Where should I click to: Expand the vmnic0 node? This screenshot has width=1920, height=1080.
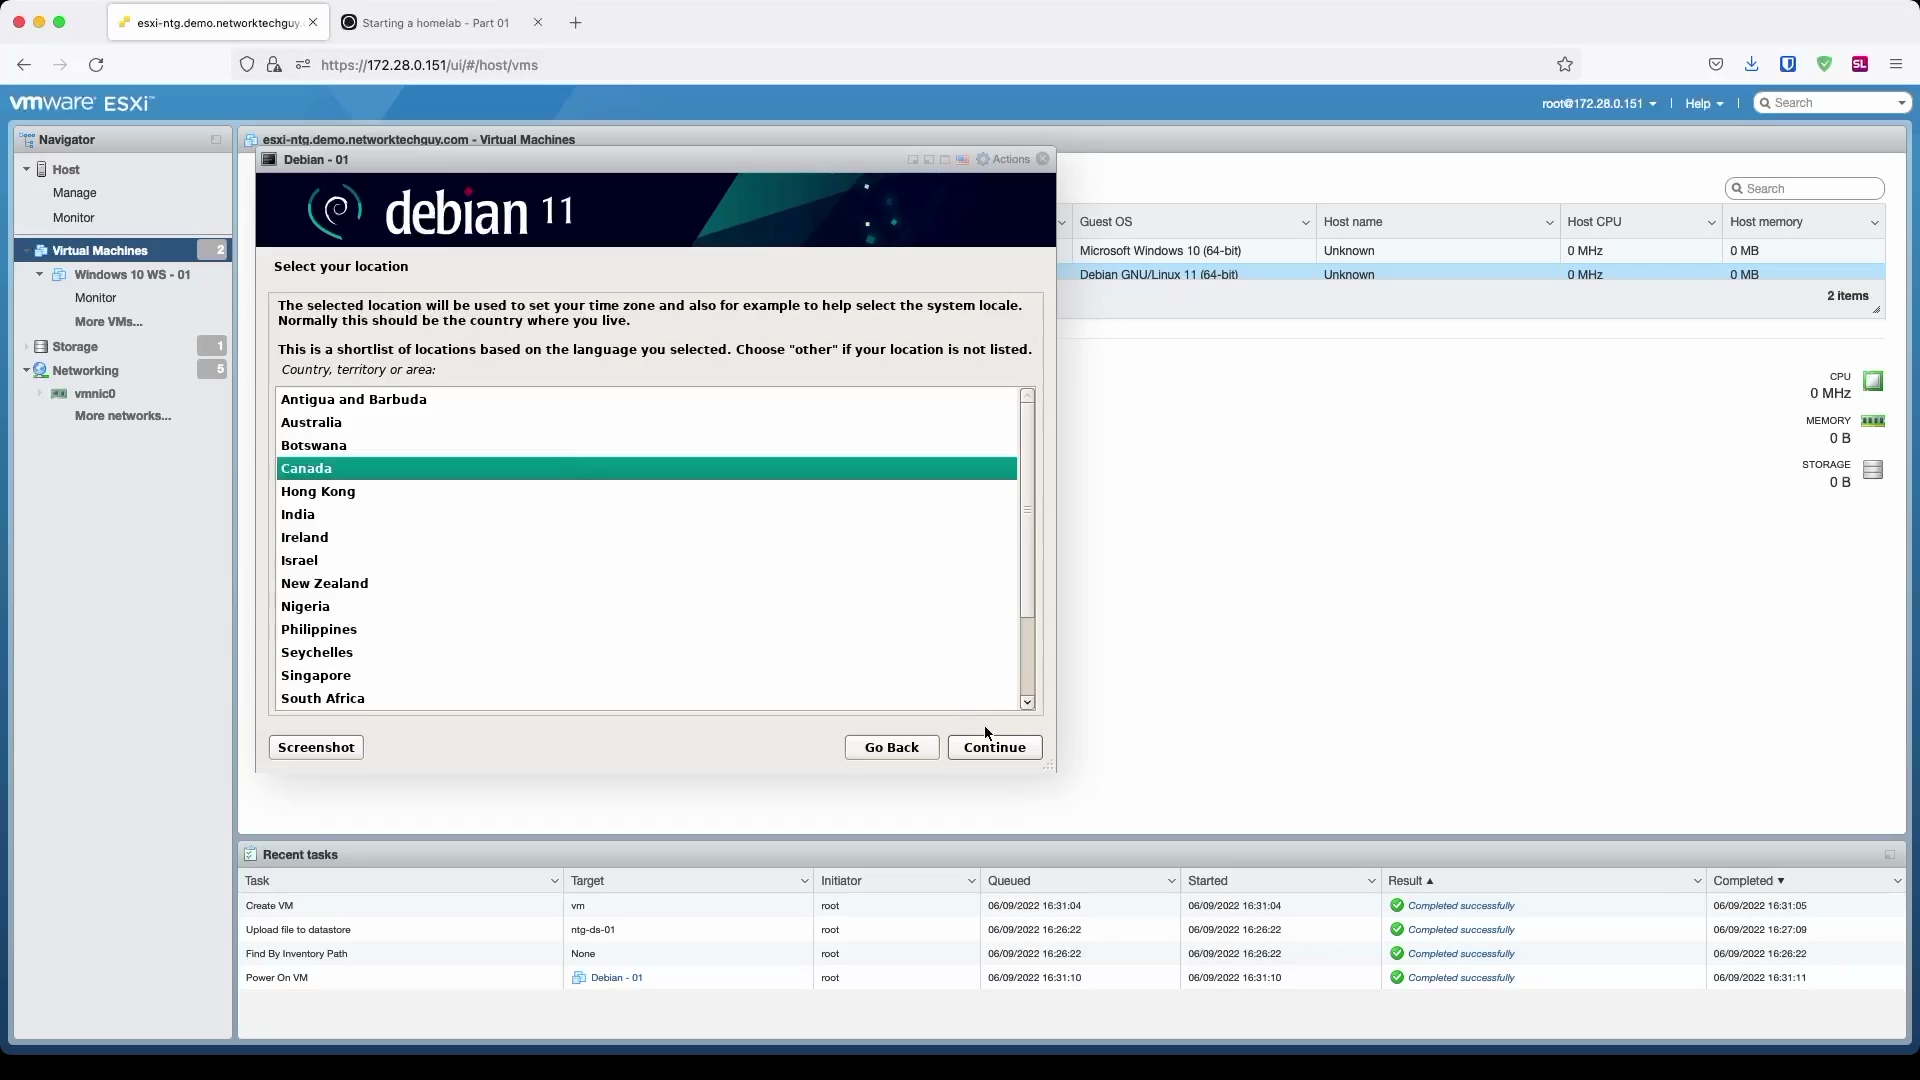[x=40, y=393]
